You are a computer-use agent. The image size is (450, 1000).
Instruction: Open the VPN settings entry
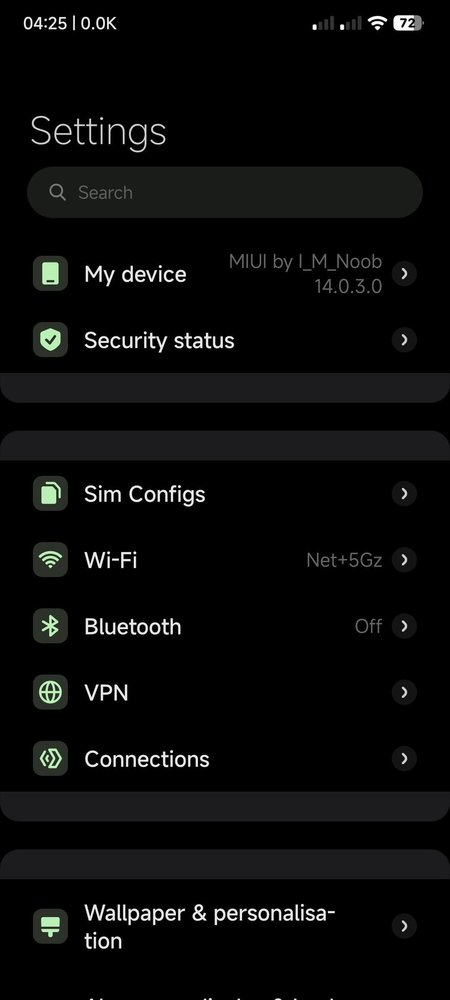225,693
